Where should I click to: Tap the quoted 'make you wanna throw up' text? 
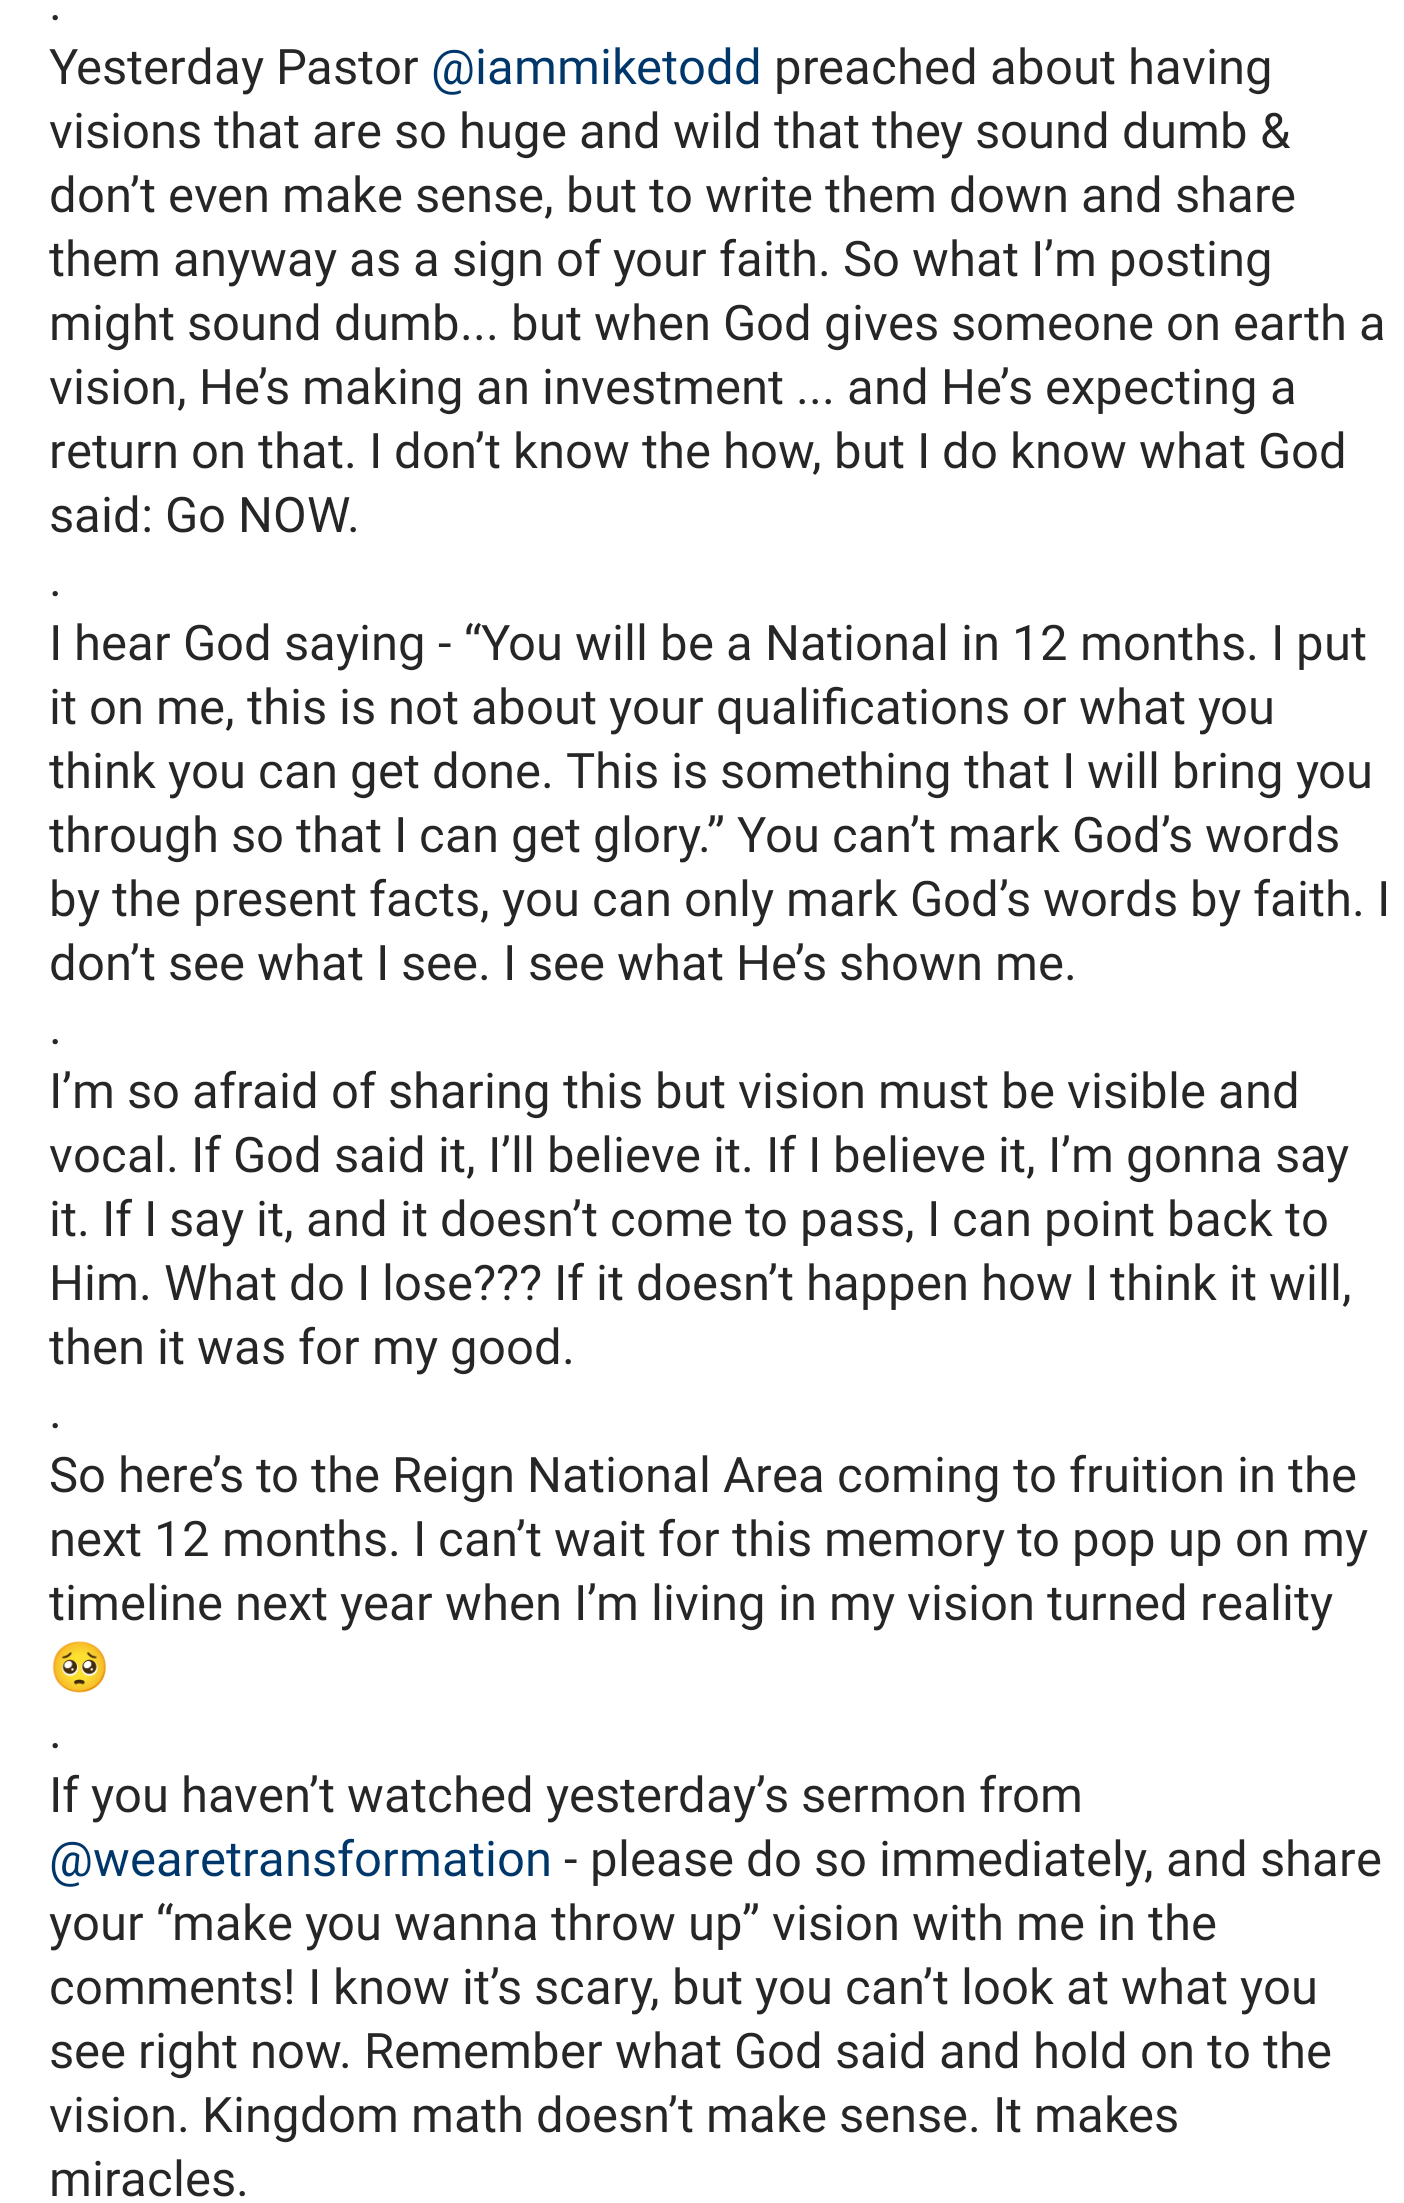[456, 1925]
